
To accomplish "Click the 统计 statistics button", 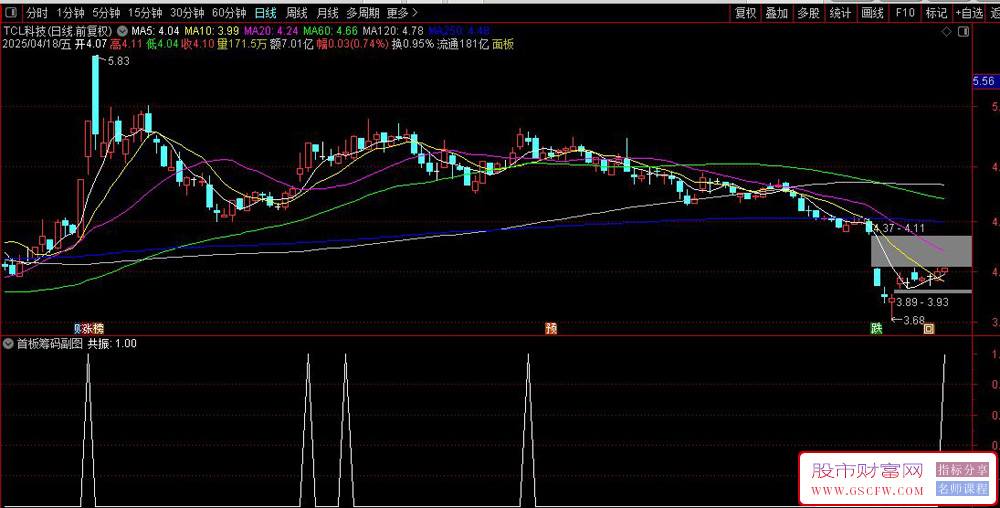I will point(841,13).
